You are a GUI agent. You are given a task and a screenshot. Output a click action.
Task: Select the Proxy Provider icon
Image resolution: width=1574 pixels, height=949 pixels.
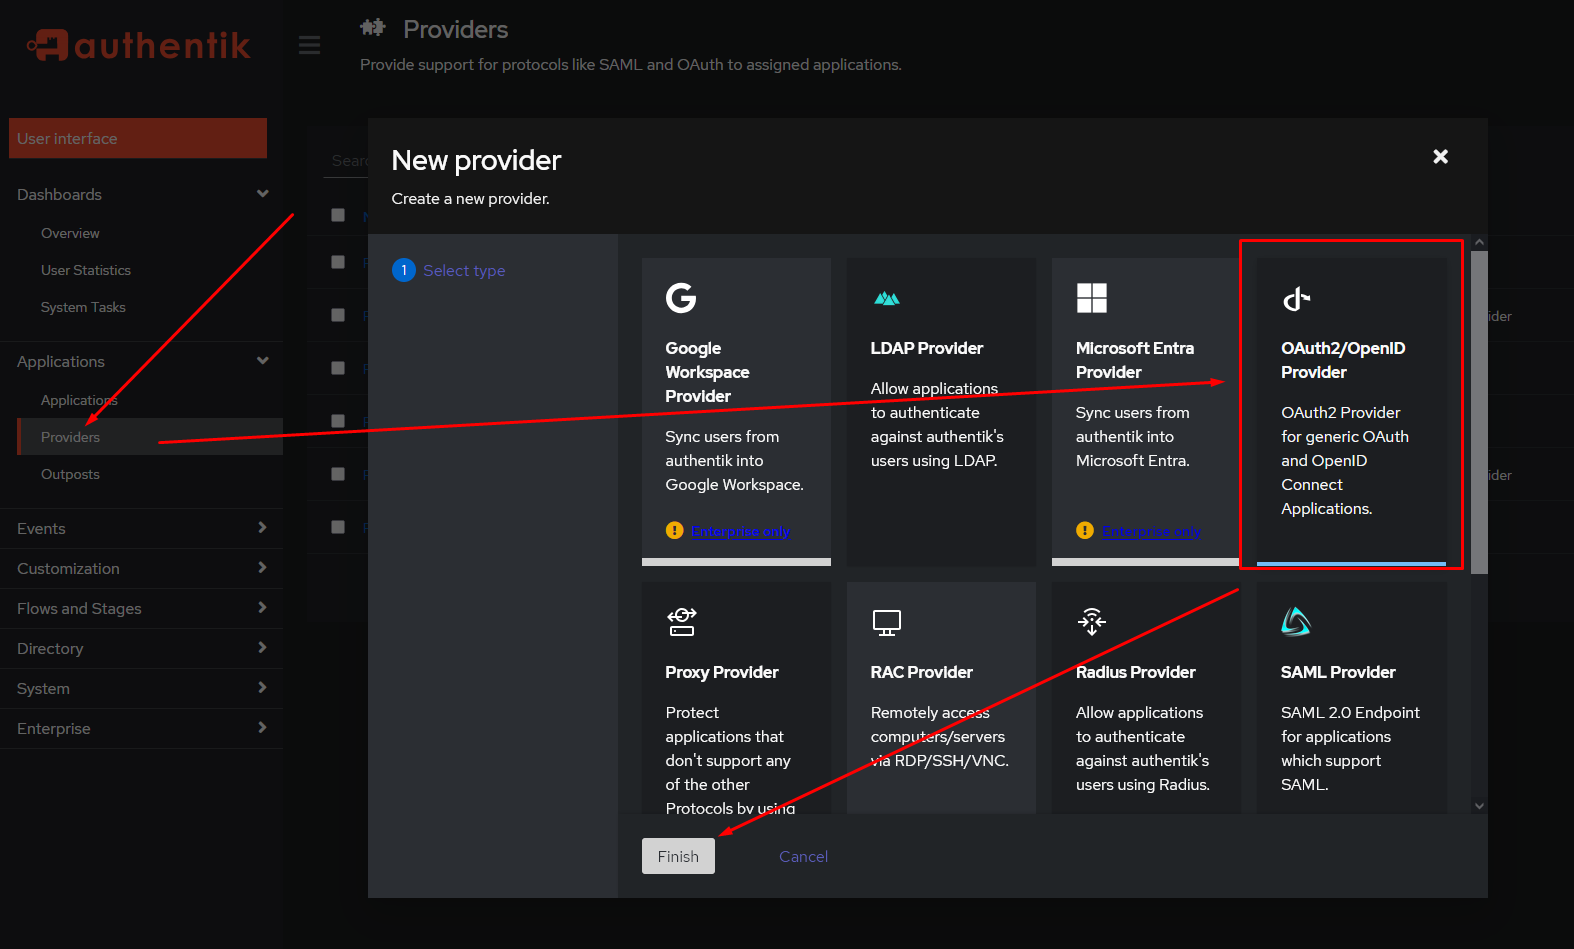pos(682,622)
